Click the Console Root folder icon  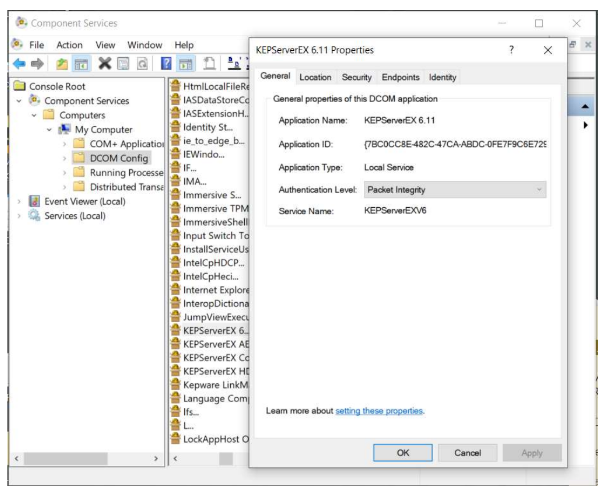[x=19, y=86]
